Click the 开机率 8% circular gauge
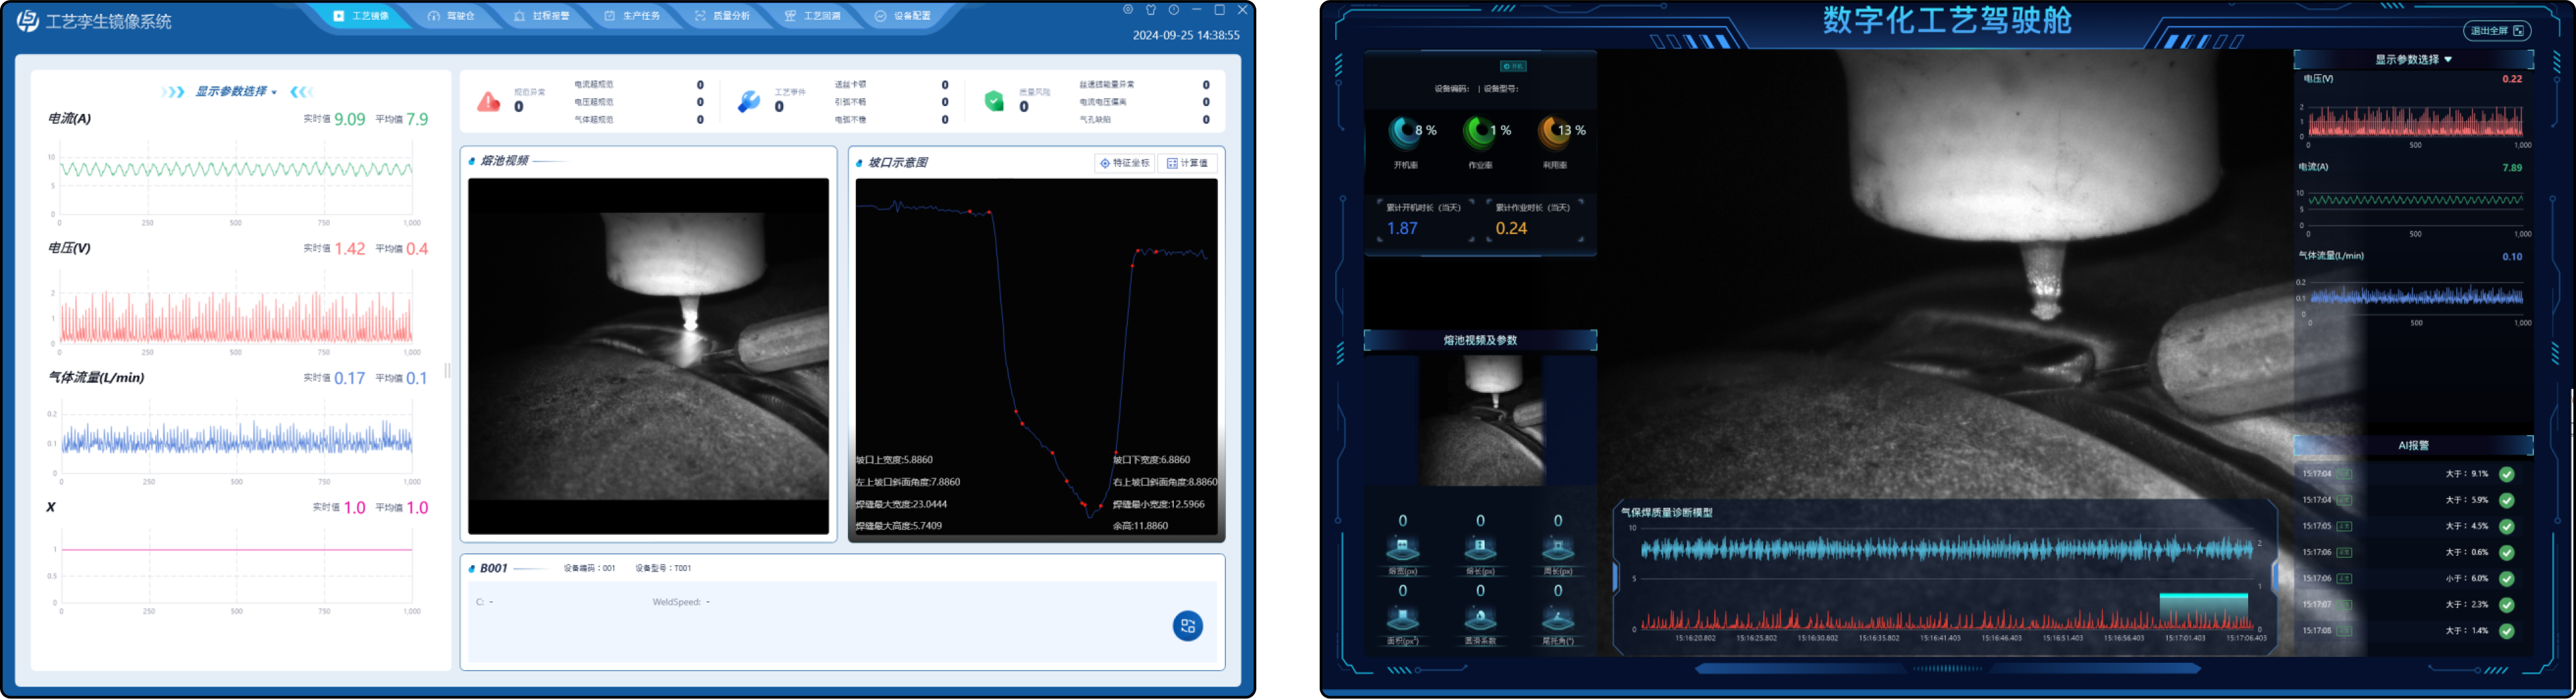 coord(1404,131)
